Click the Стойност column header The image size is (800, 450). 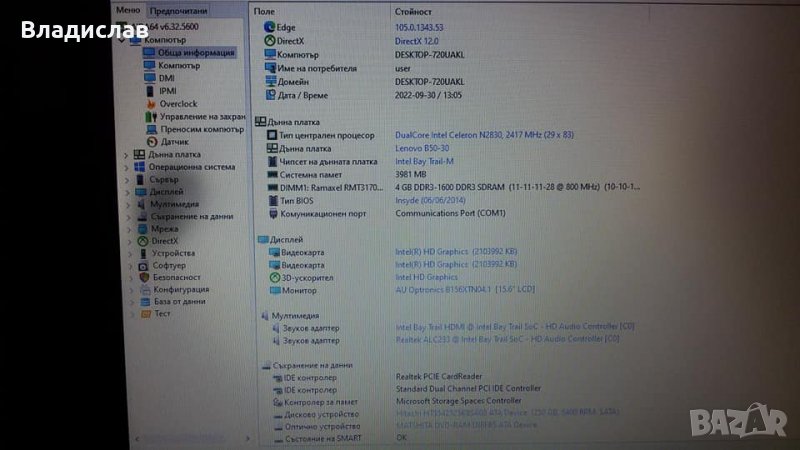pyautogui.click(x=414, y=11)
